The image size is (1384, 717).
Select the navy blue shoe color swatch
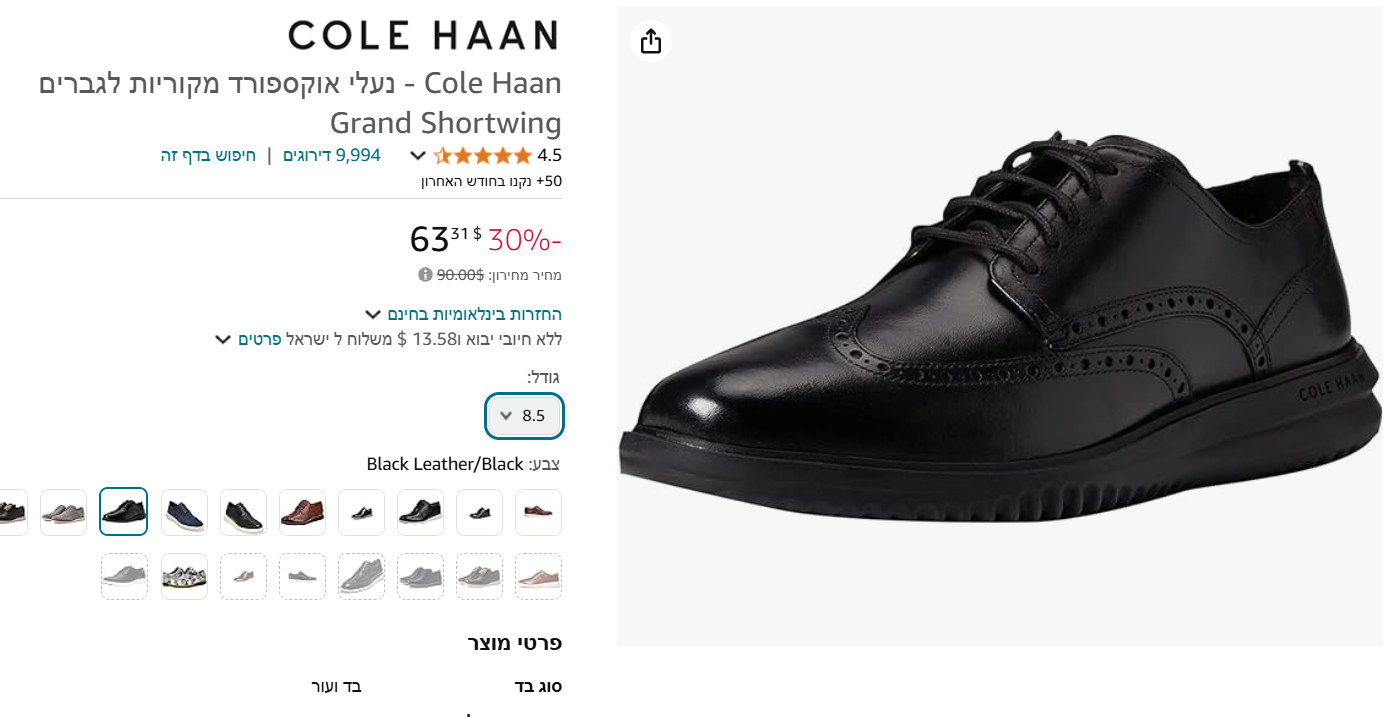[x=184, y=512]
